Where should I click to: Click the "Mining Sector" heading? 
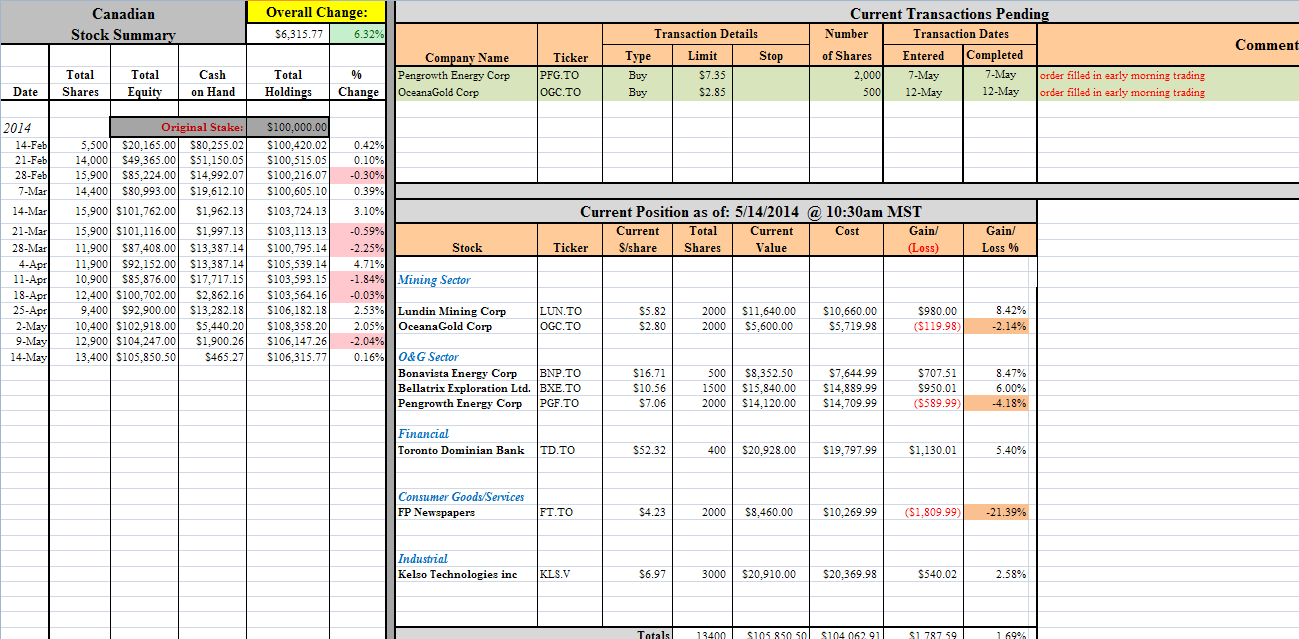pyautogui.click(x=435, y=280)
